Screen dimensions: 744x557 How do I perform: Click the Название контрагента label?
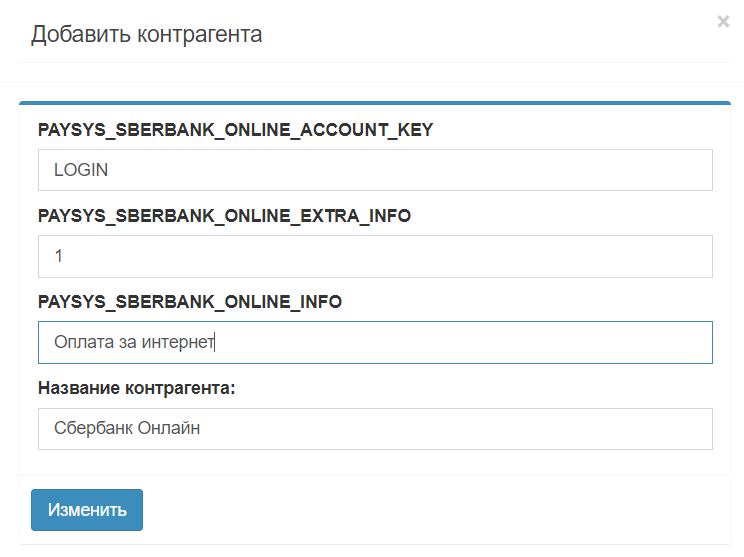pyautogui.click(x=137, y=388)
